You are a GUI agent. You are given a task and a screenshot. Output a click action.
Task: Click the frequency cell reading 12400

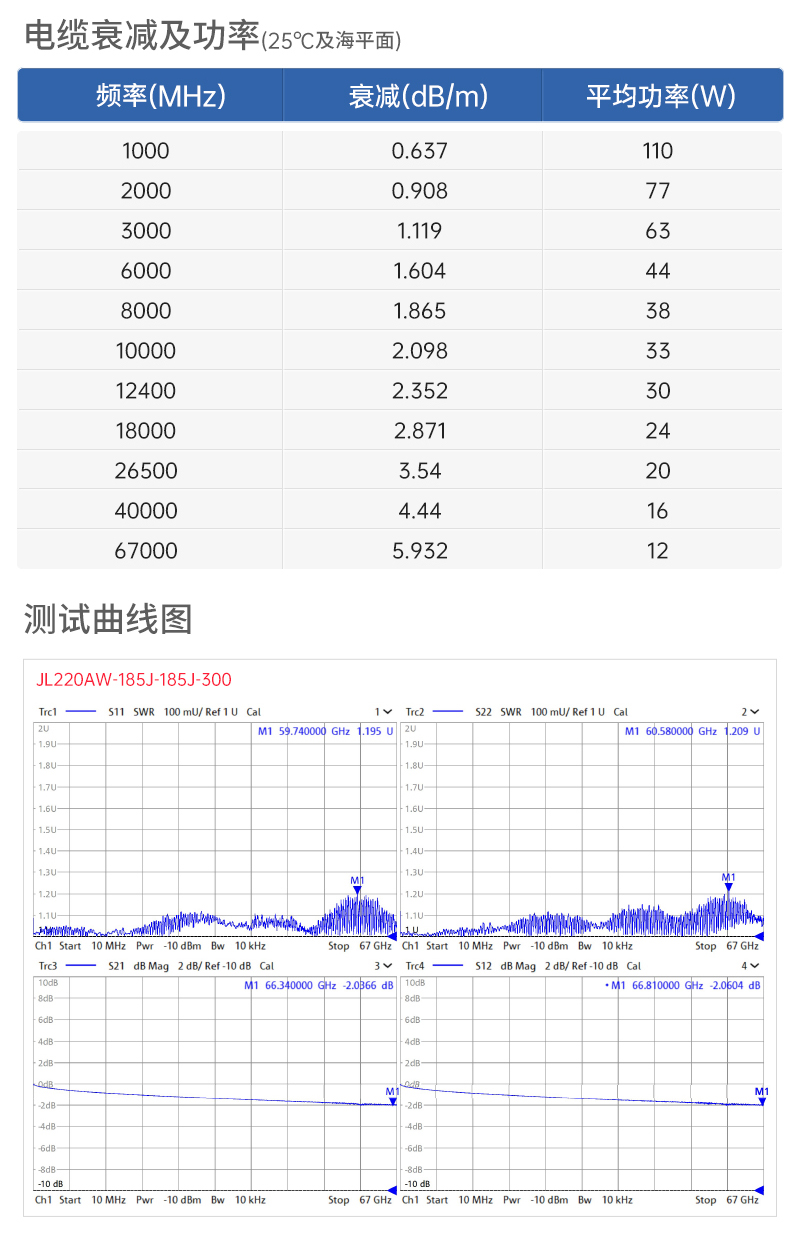click(x=146, y=391)
